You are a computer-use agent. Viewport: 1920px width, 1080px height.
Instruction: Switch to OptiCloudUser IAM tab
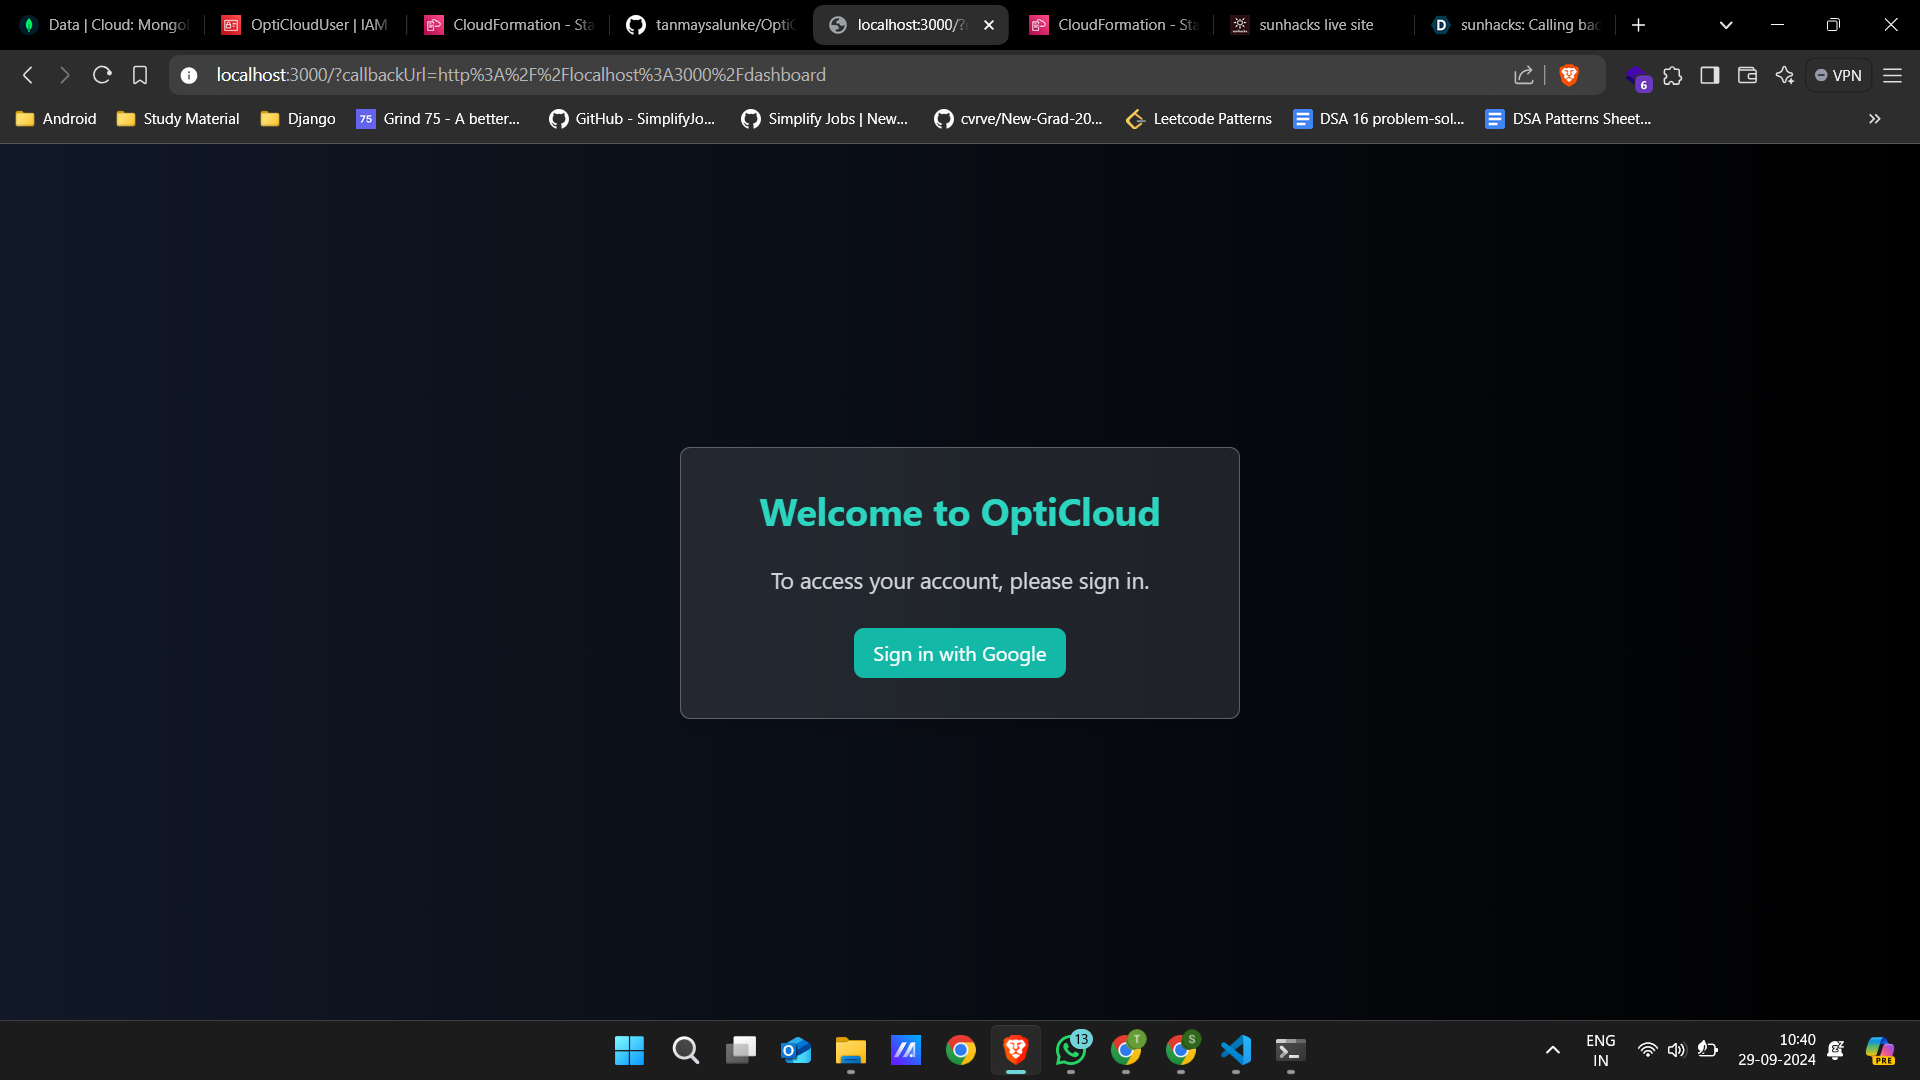[x=317, y=25]
